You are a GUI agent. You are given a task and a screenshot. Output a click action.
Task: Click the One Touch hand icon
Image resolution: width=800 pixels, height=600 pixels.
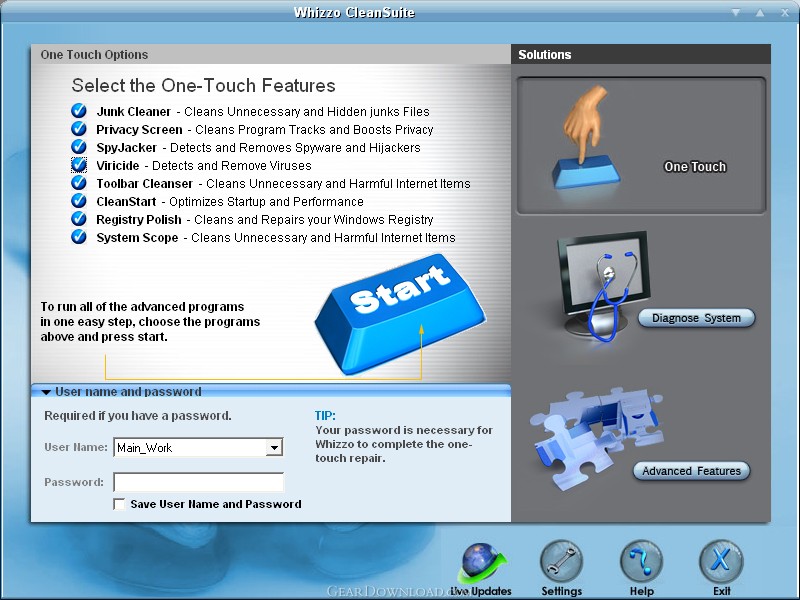click(586, 138)
